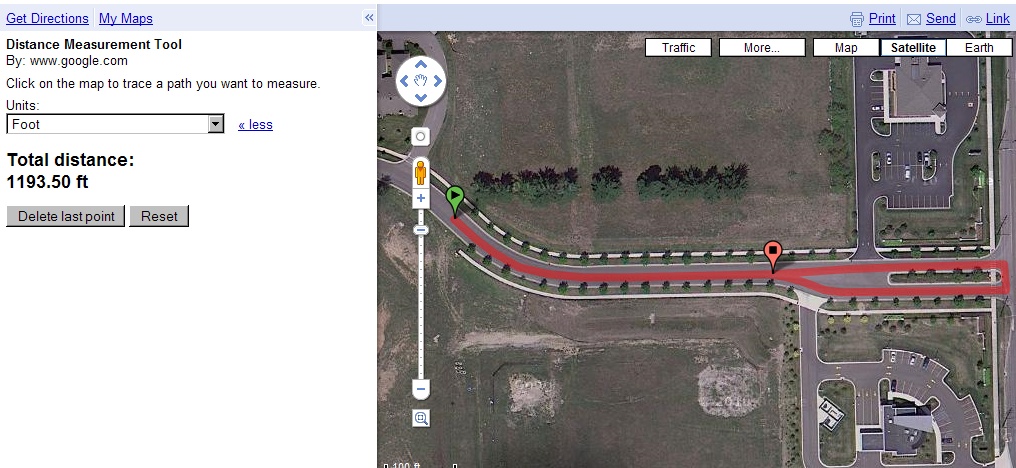Zoom in using the plus button

pos(421,198)
